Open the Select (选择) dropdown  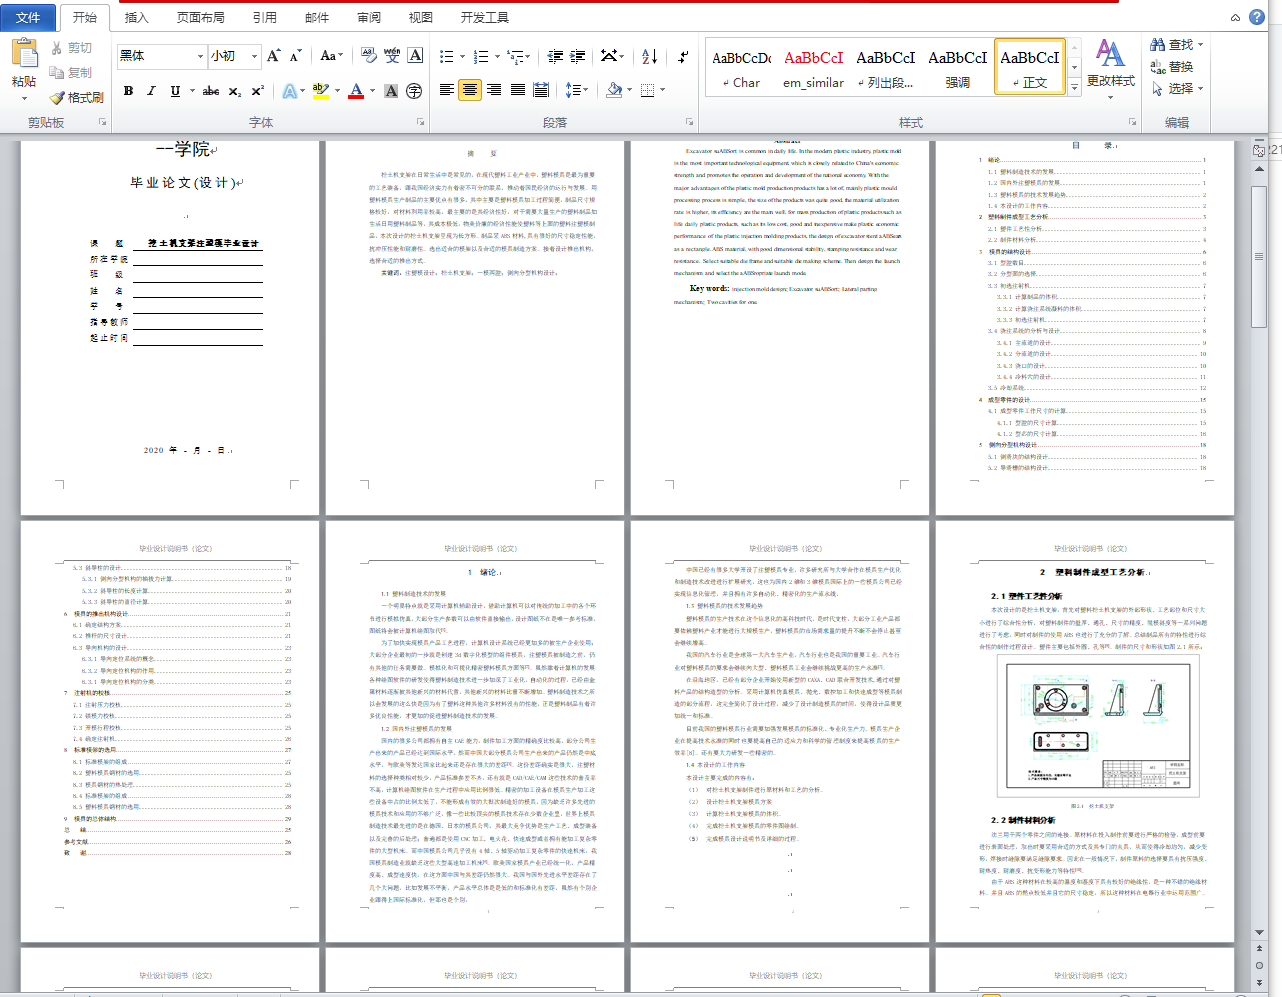click(1176, 88)
